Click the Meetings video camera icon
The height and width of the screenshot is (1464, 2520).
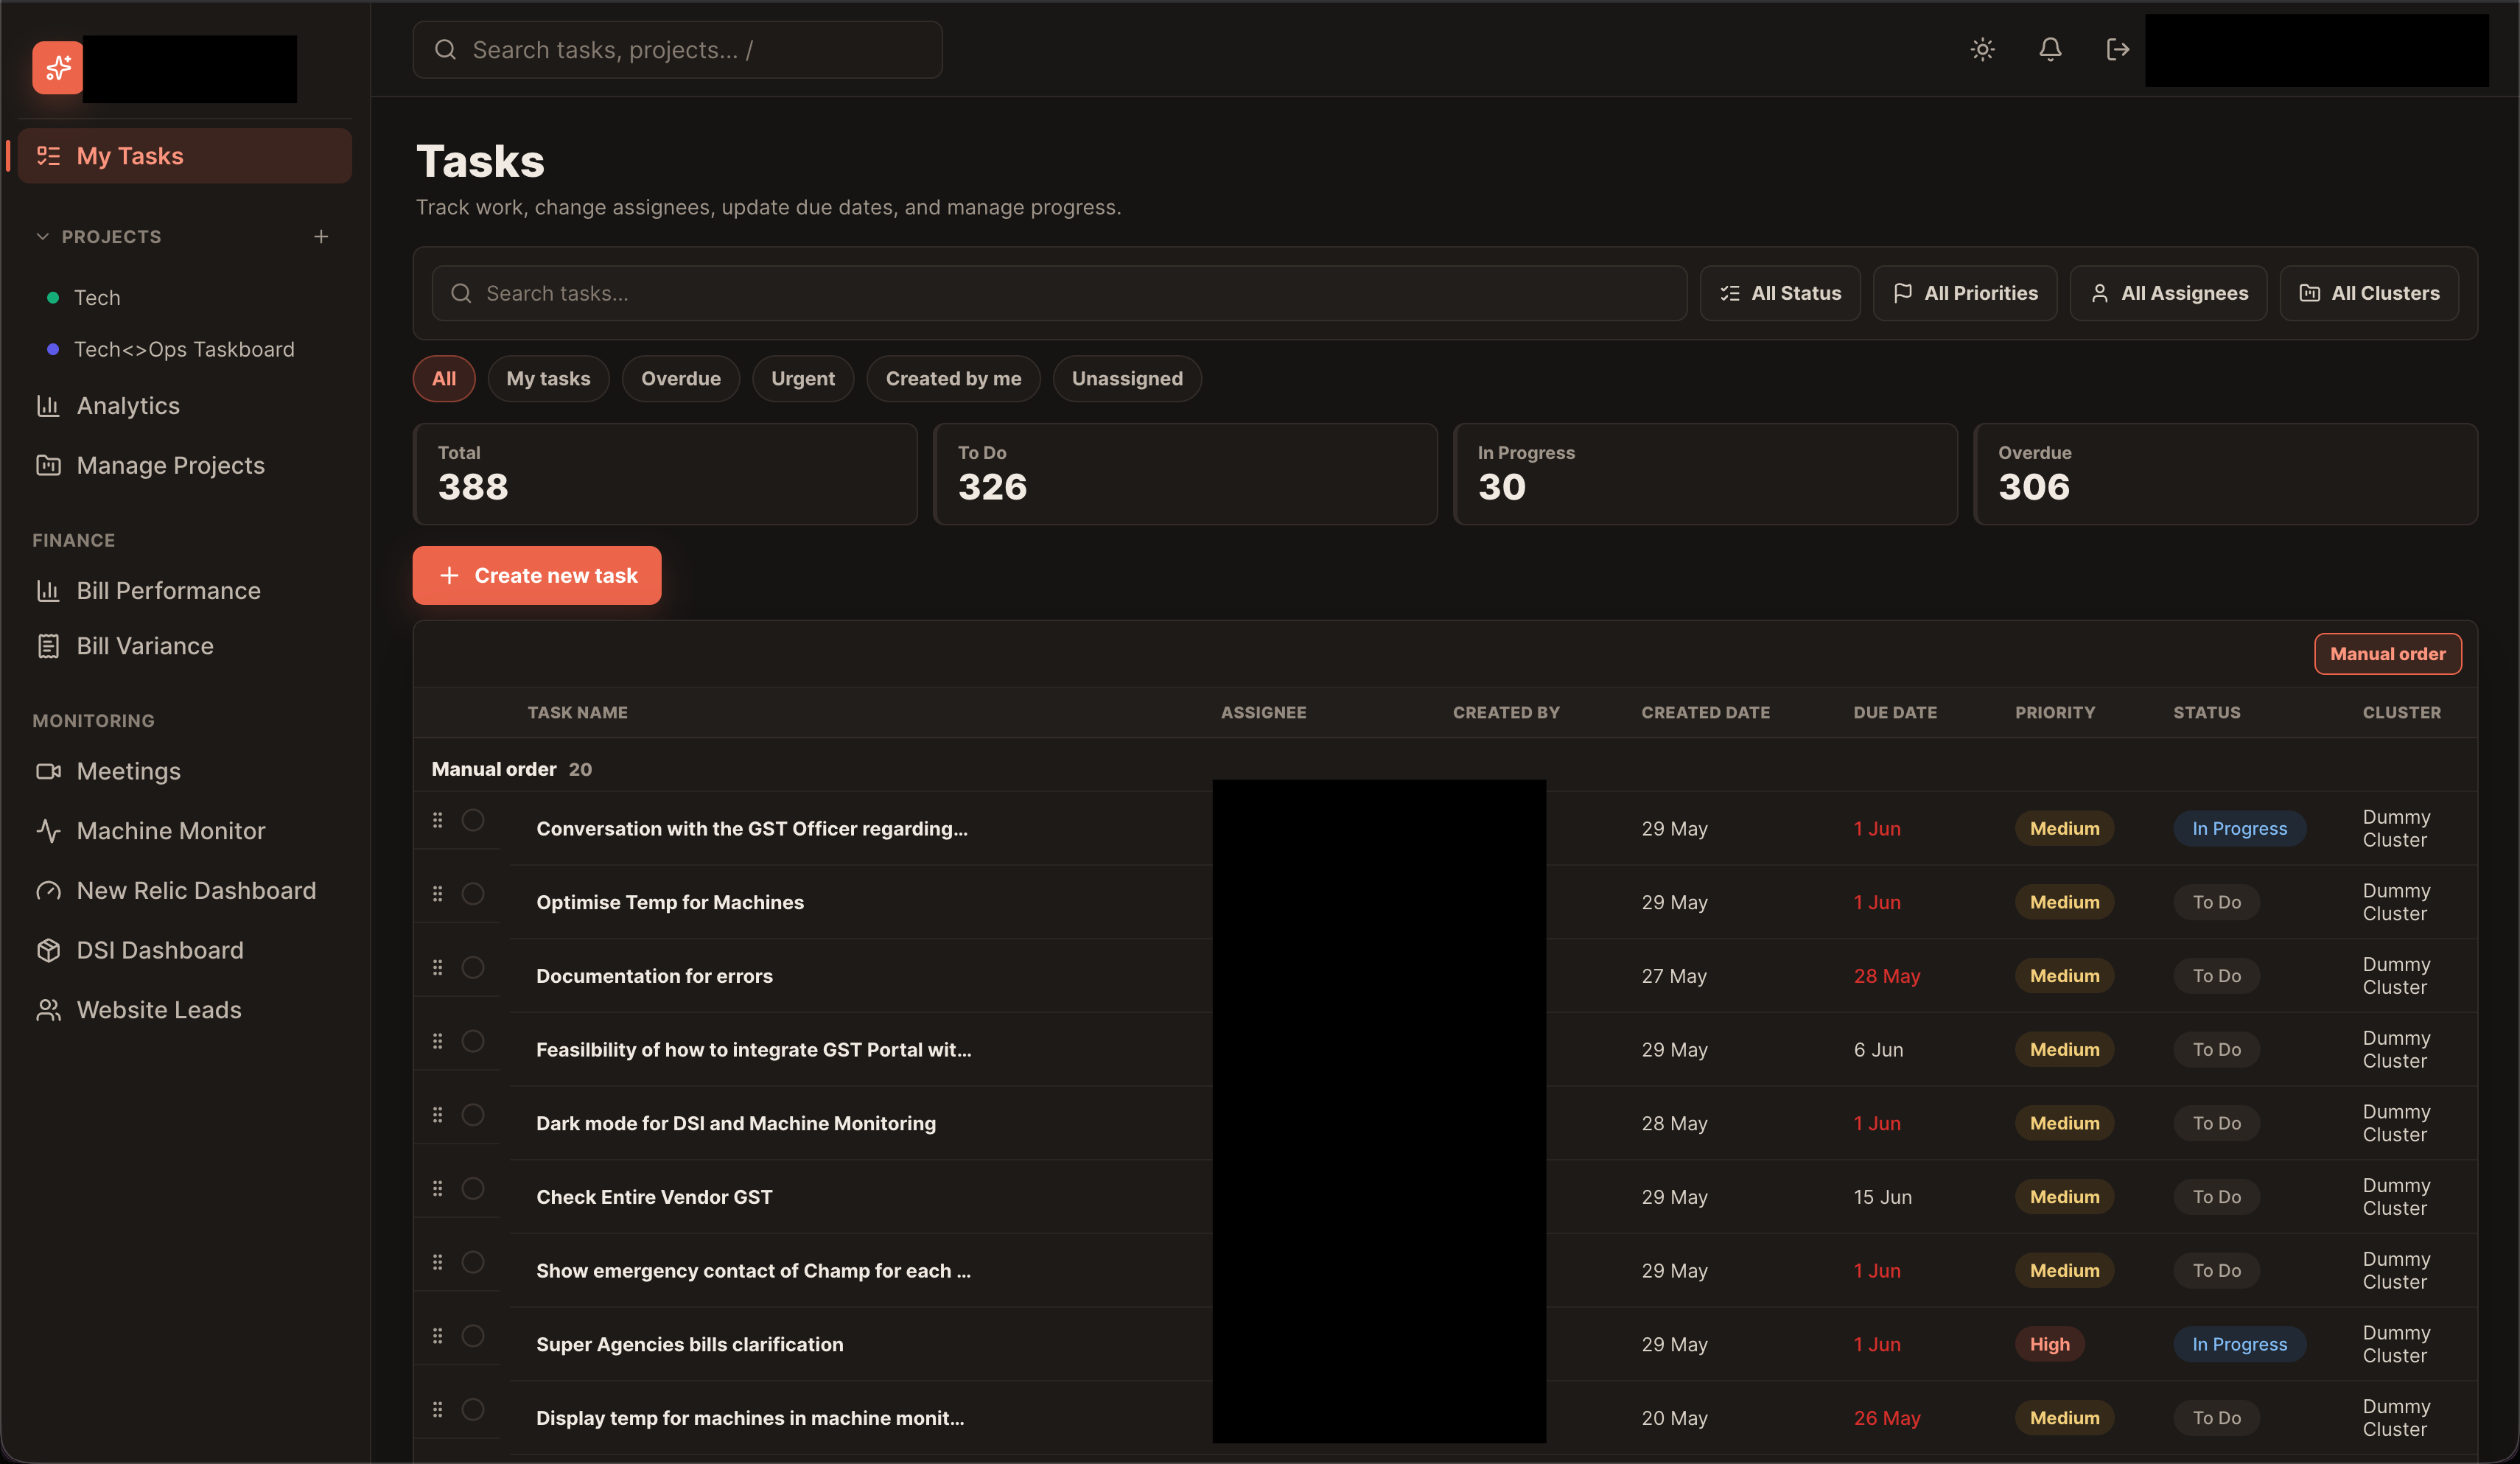(x=48, y=771)
